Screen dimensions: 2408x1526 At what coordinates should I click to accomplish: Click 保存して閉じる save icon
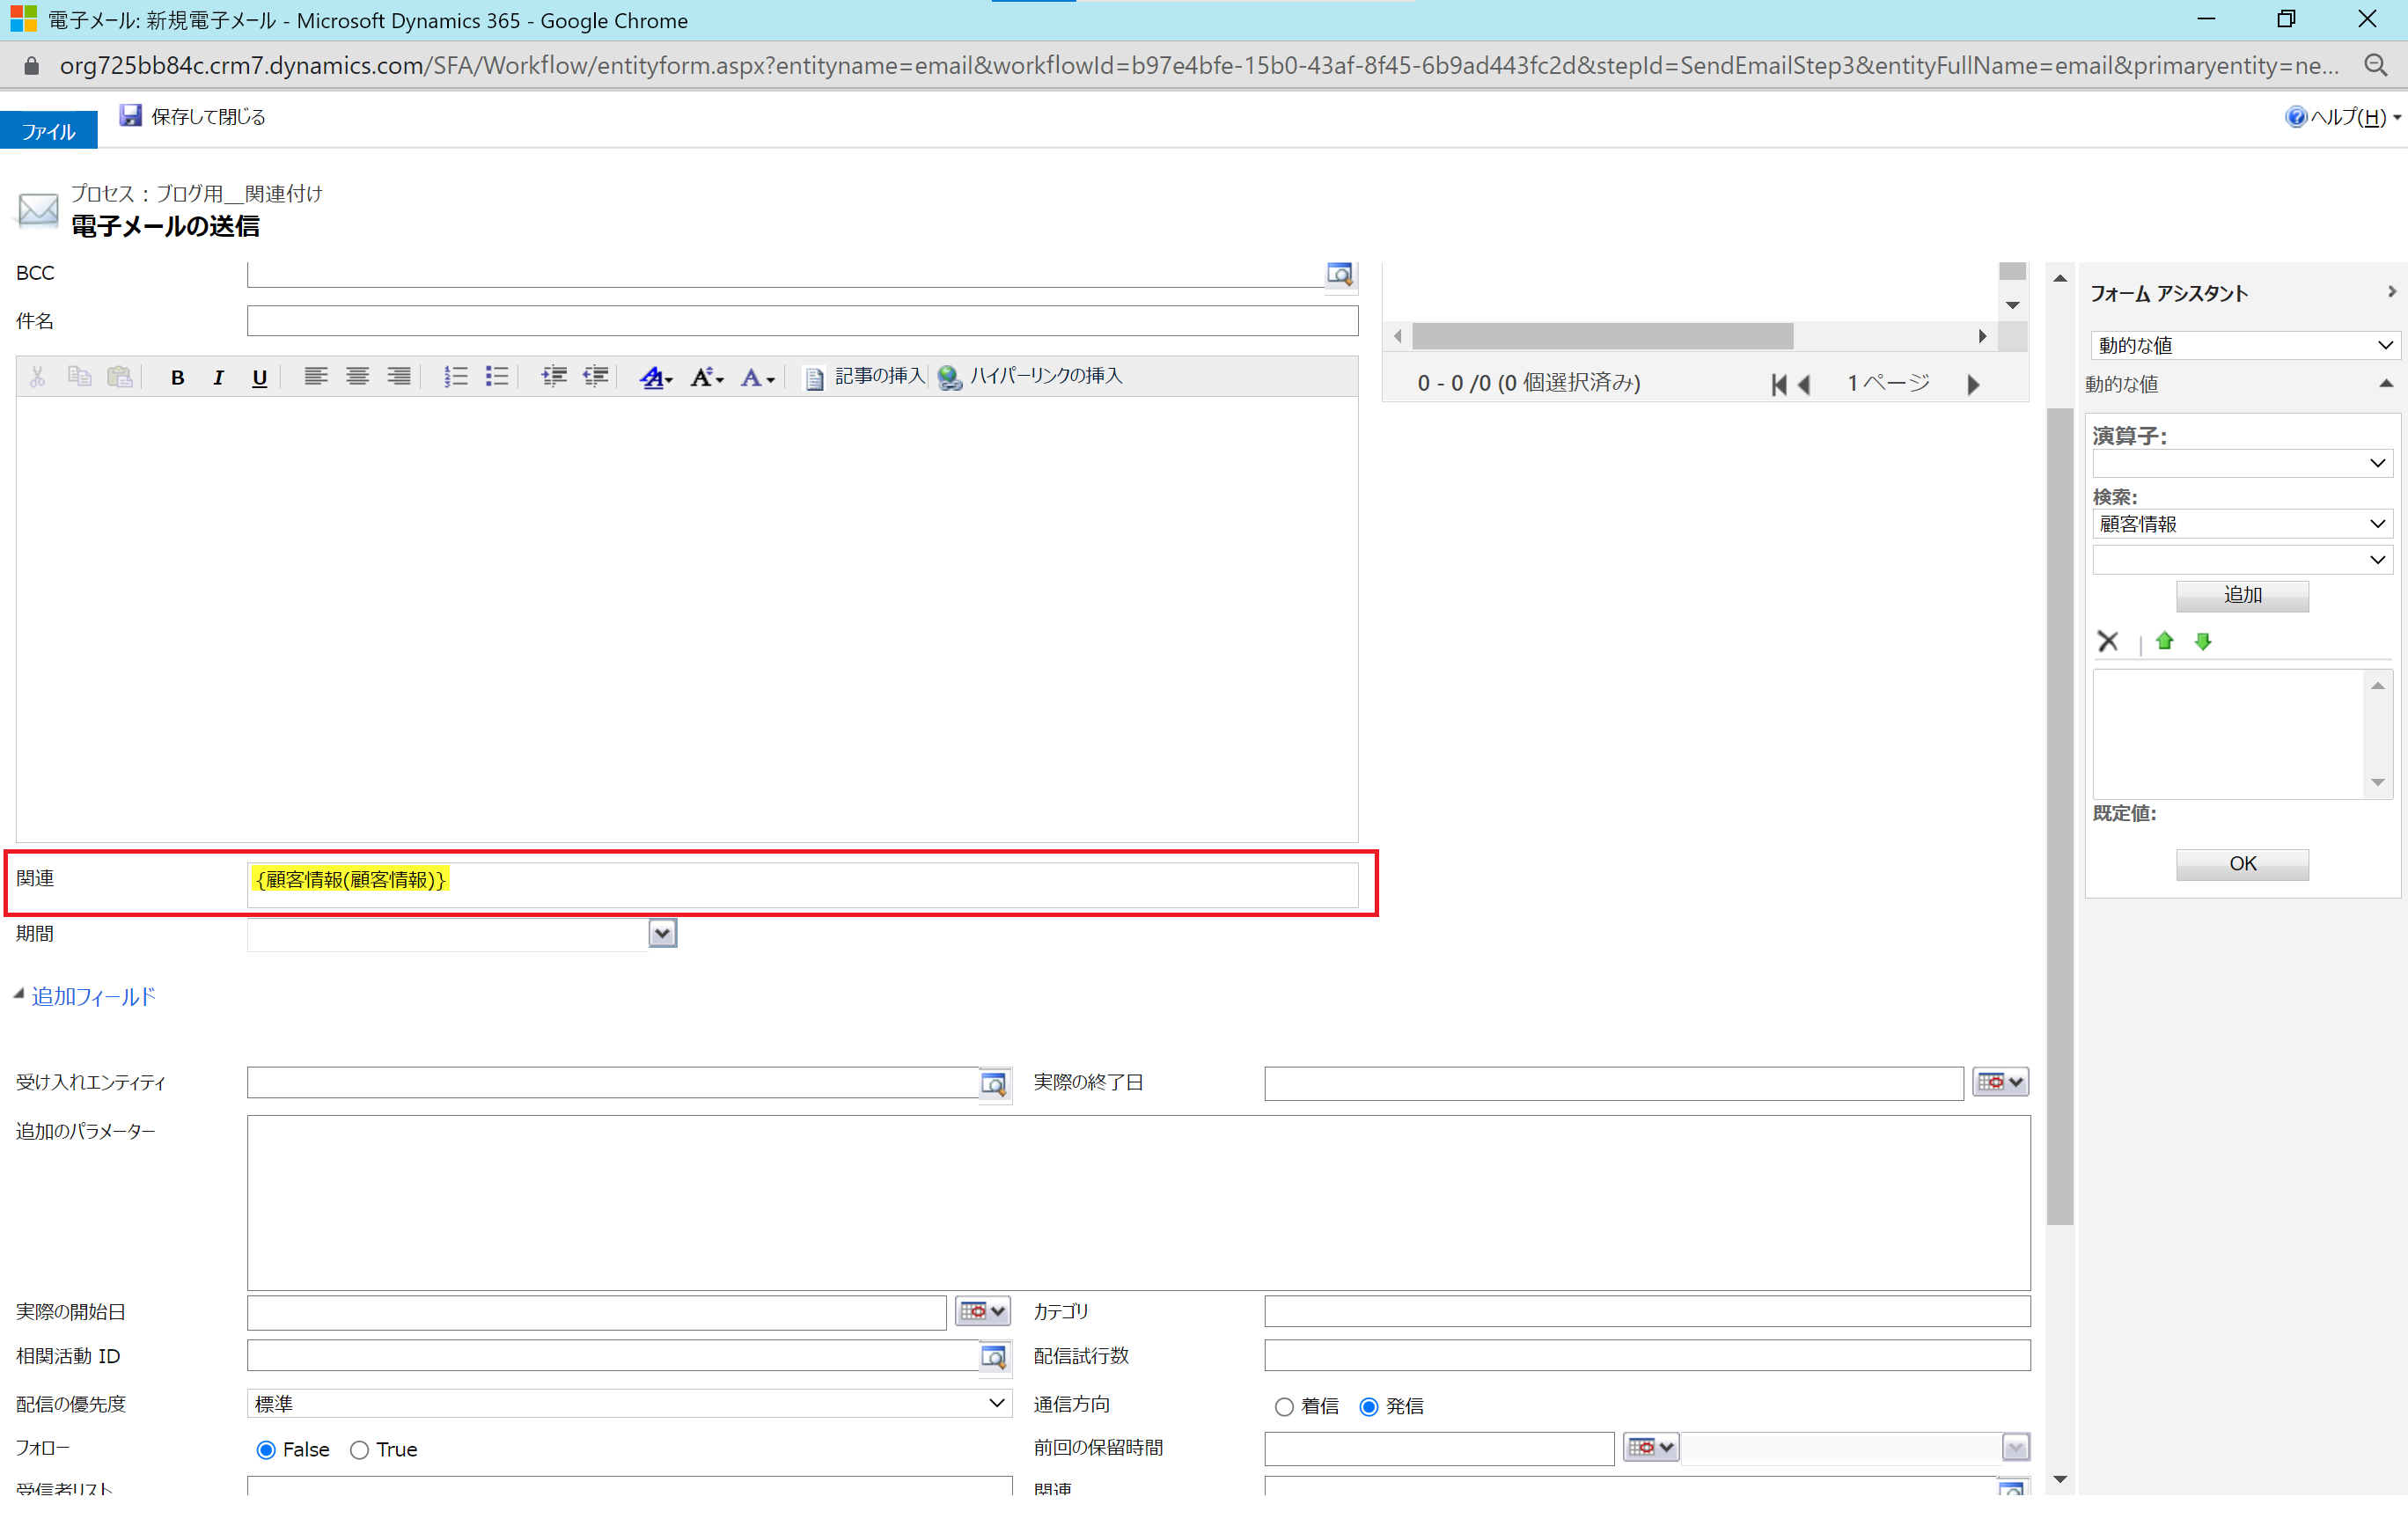coord(130,116)
